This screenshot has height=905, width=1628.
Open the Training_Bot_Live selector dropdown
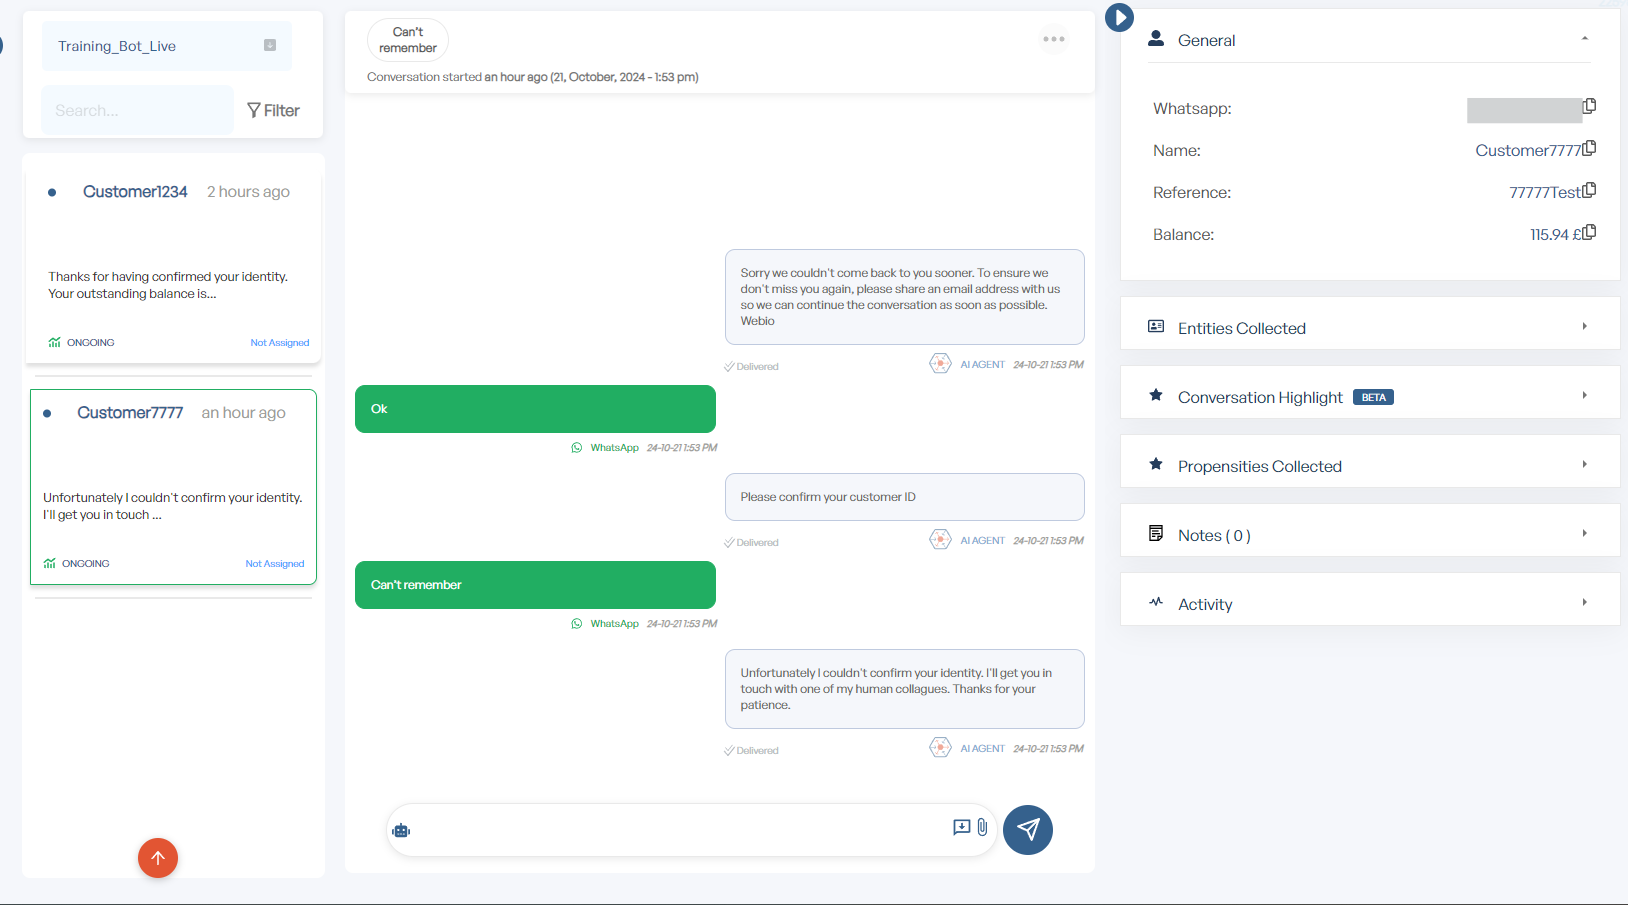tap(167, 46)
